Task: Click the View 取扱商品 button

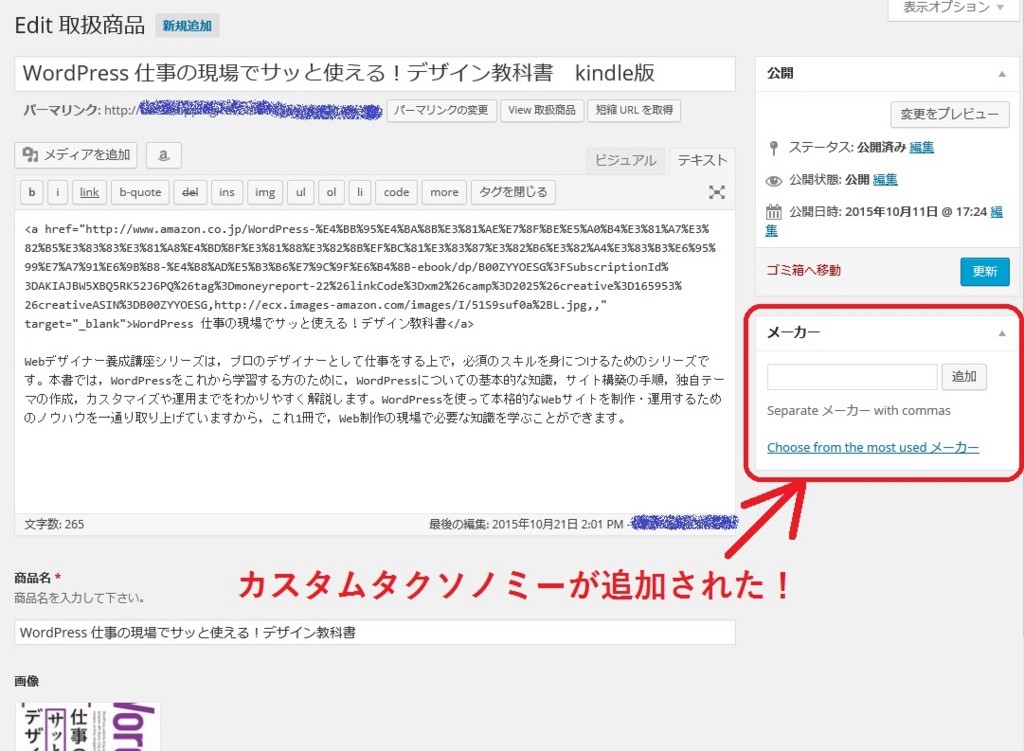Action: [x=541, y=110]
